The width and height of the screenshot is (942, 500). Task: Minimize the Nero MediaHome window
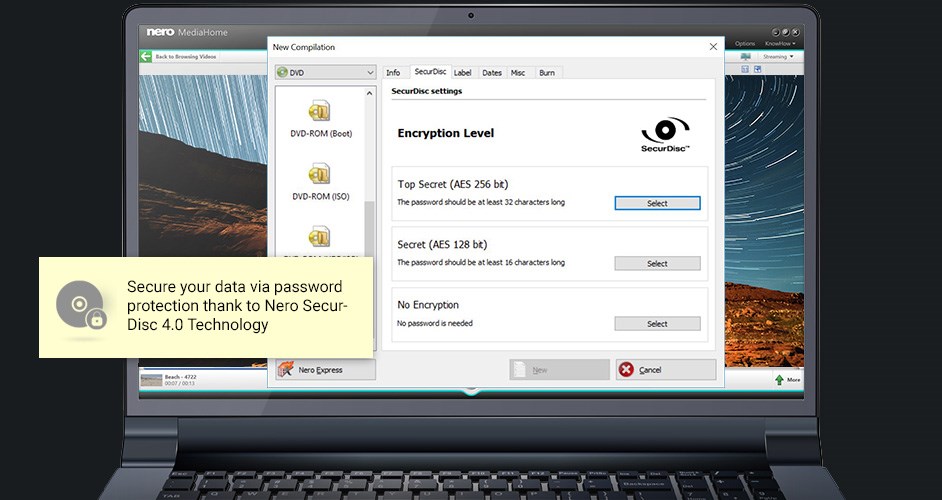tap(776, 32)
